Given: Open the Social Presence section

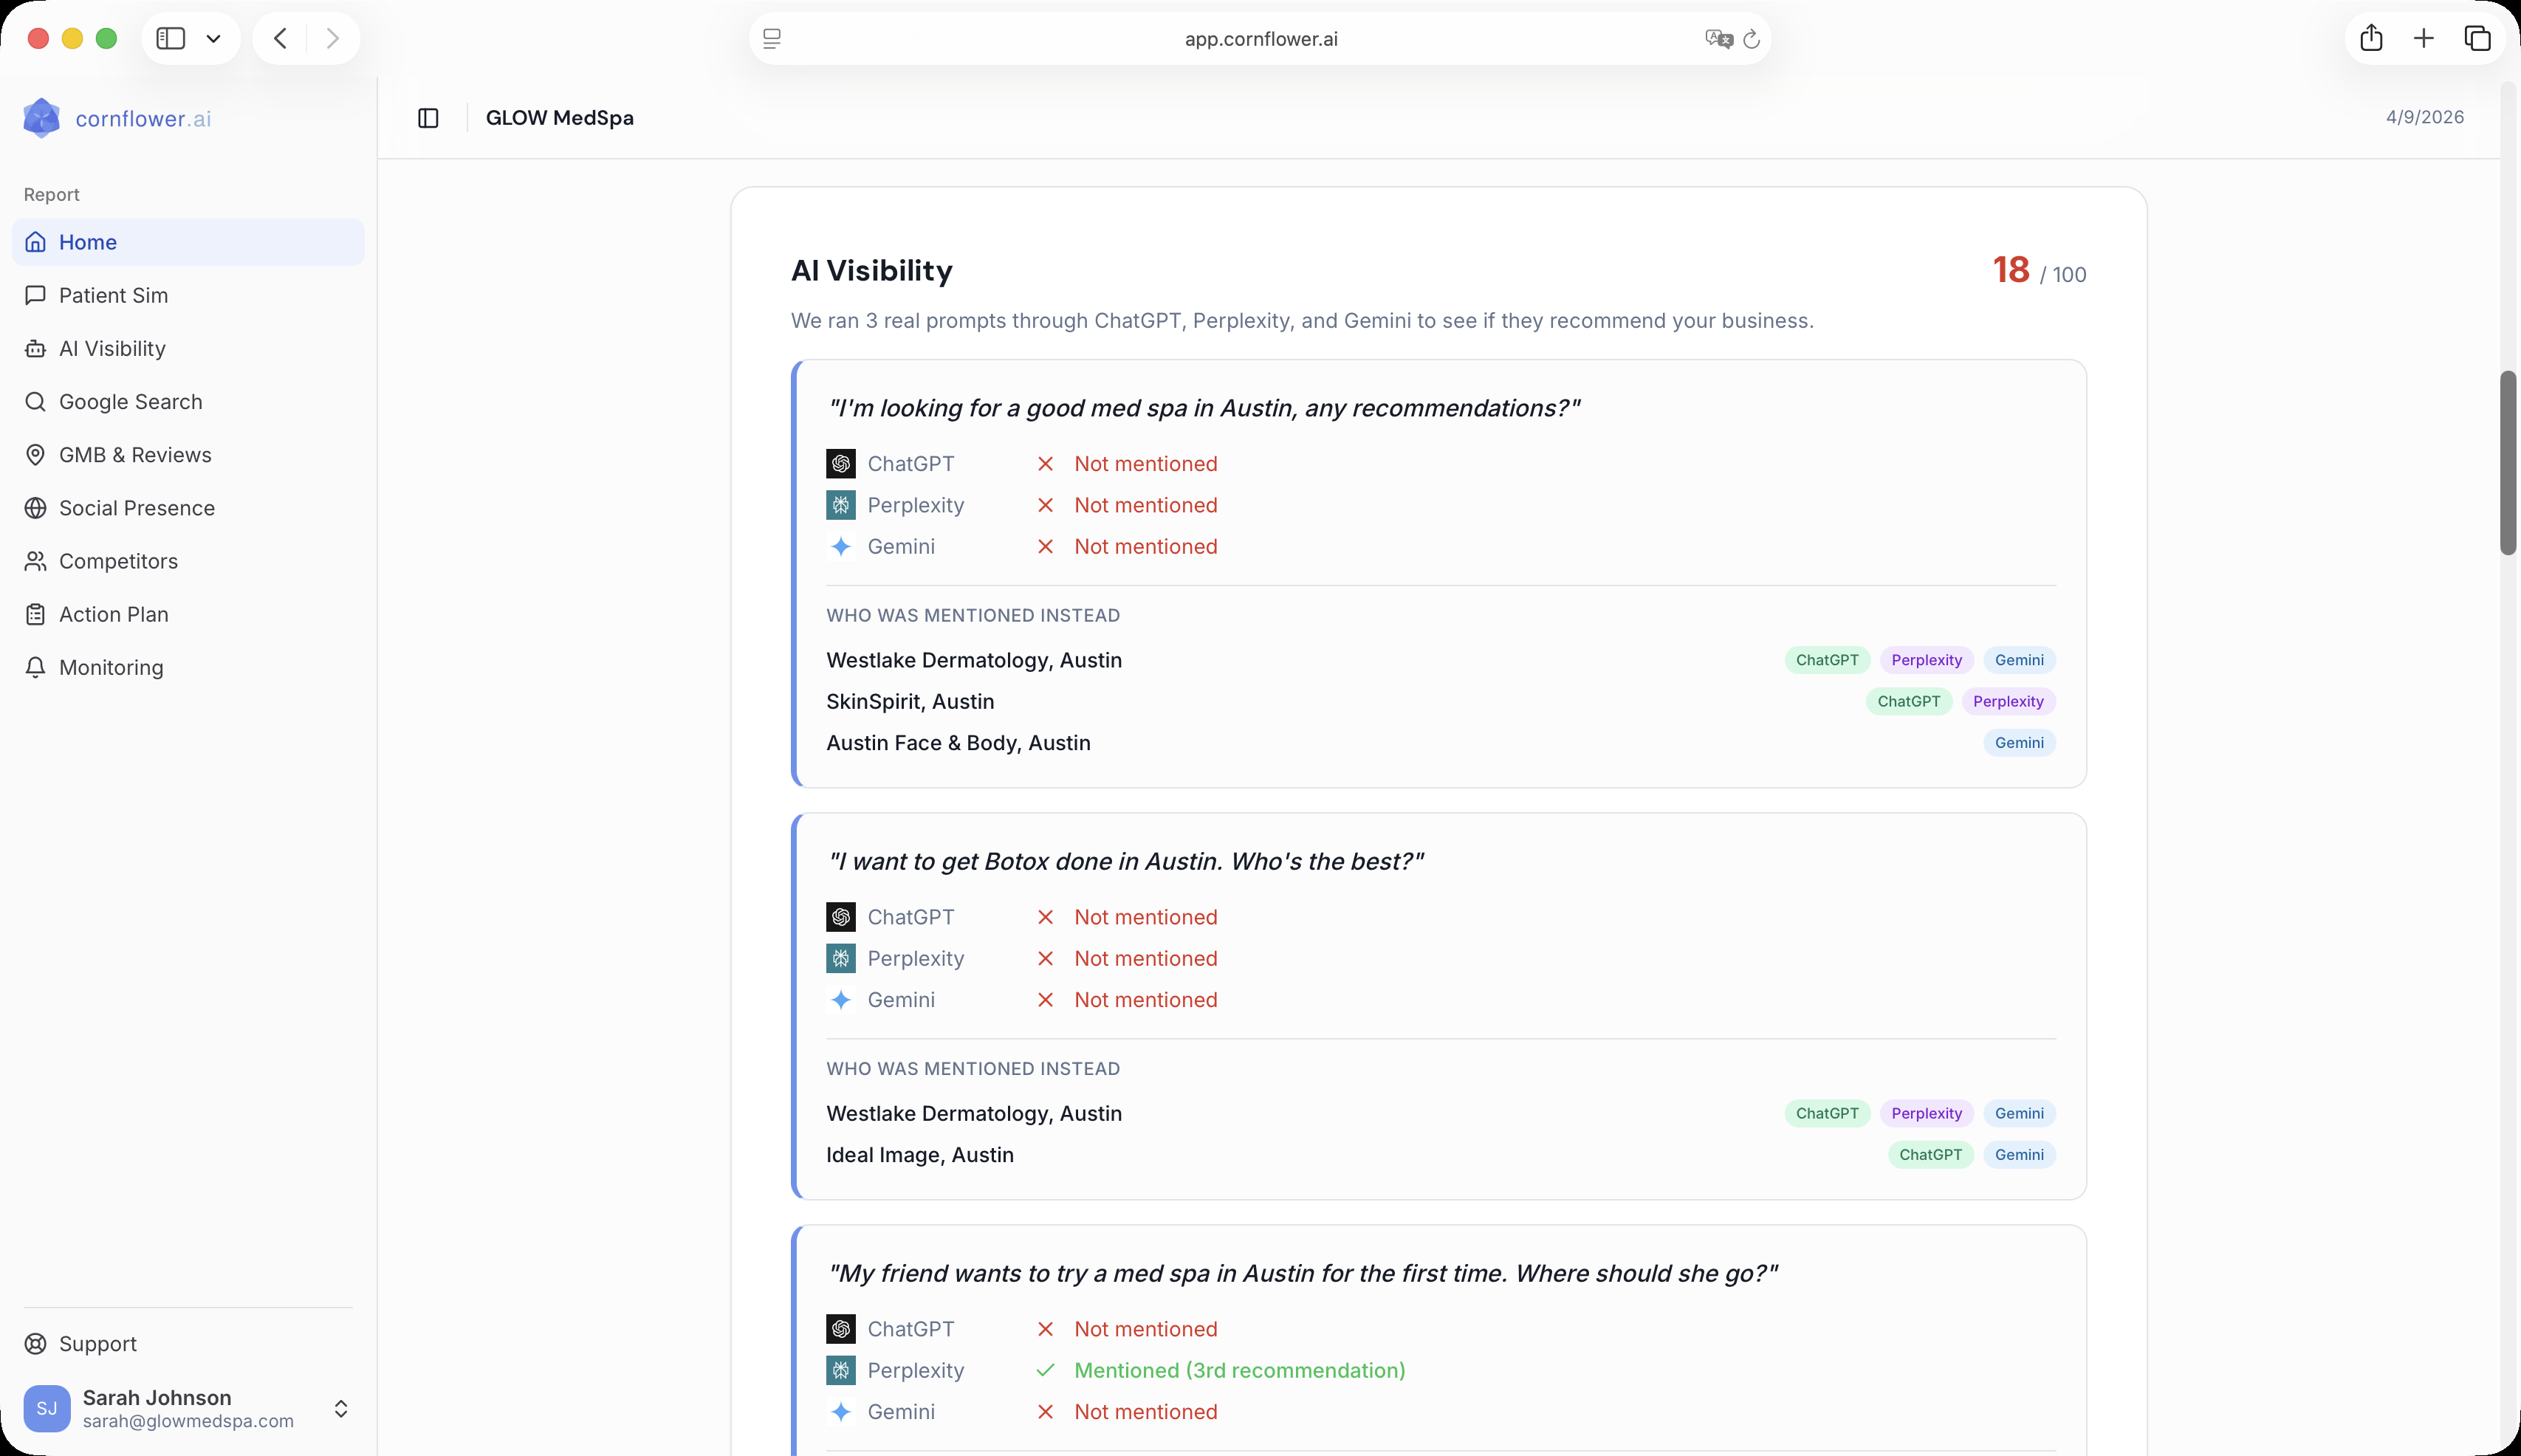Looking at the screenshot, I should [x=137, y=507].
